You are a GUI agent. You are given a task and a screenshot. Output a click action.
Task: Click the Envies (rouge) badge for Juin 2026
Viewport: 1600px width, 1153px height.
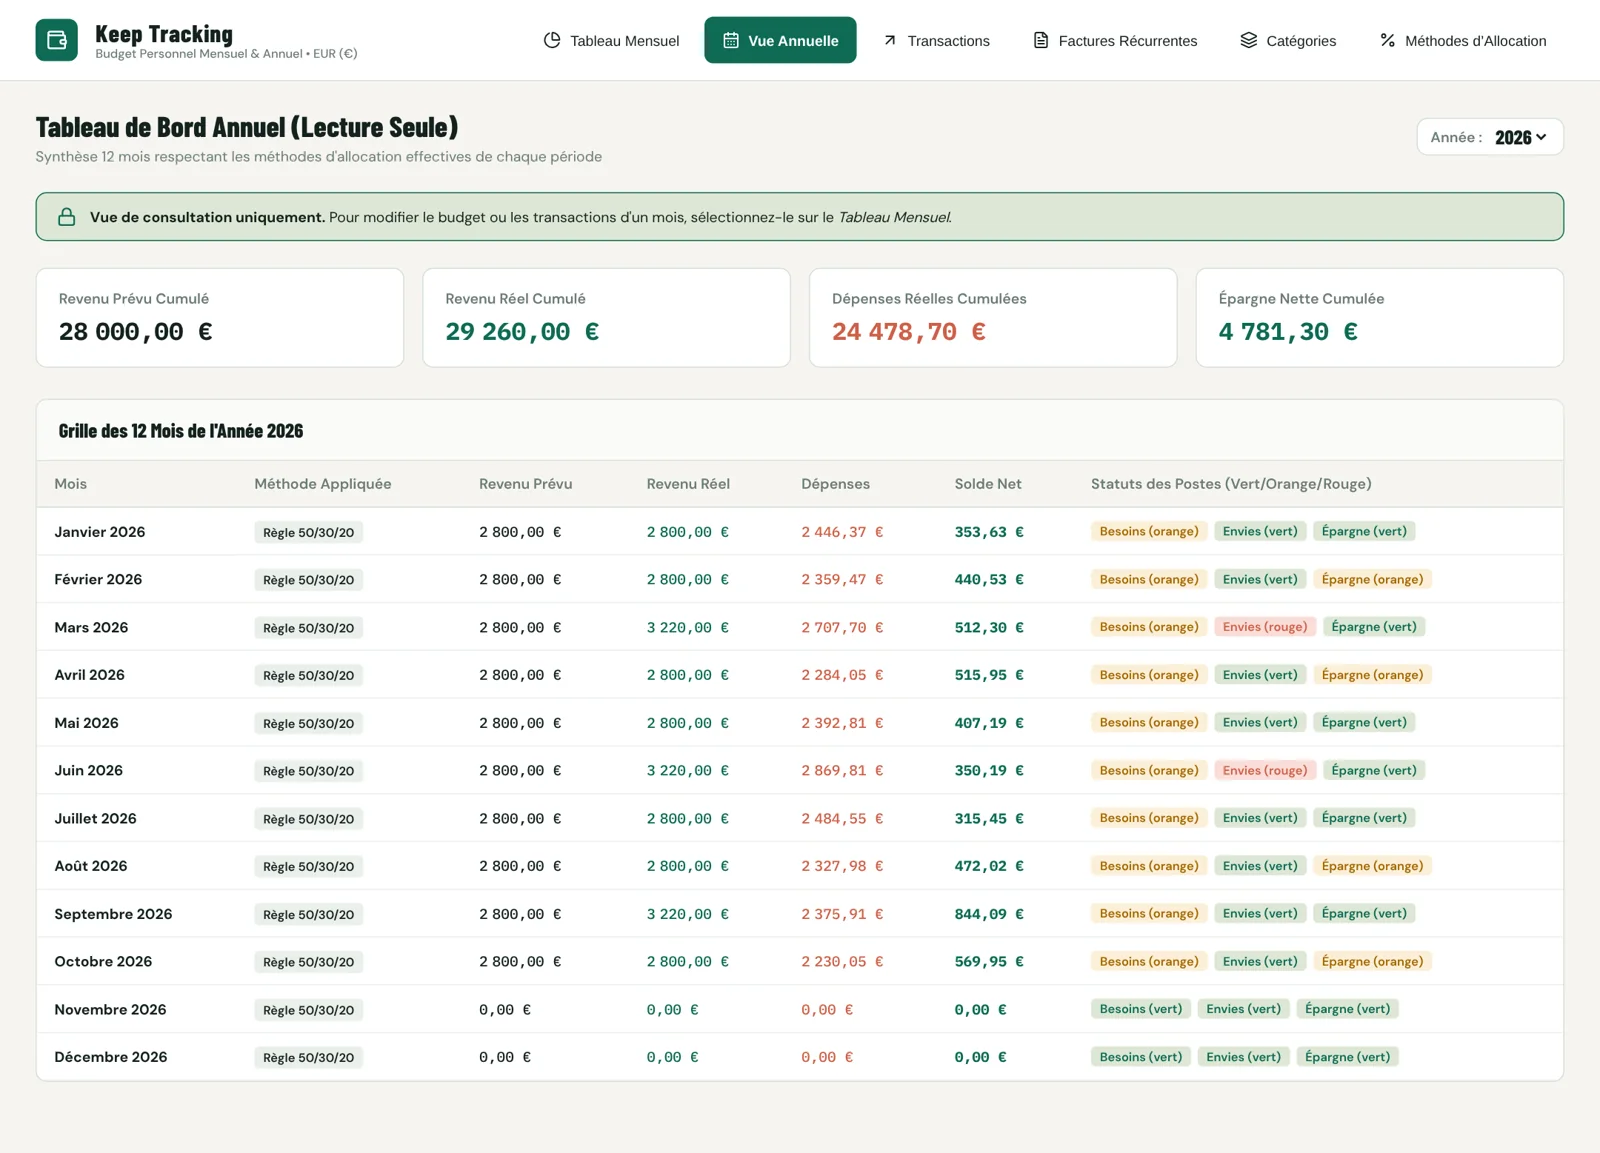pyautogui.click(x=1265, y=770)
